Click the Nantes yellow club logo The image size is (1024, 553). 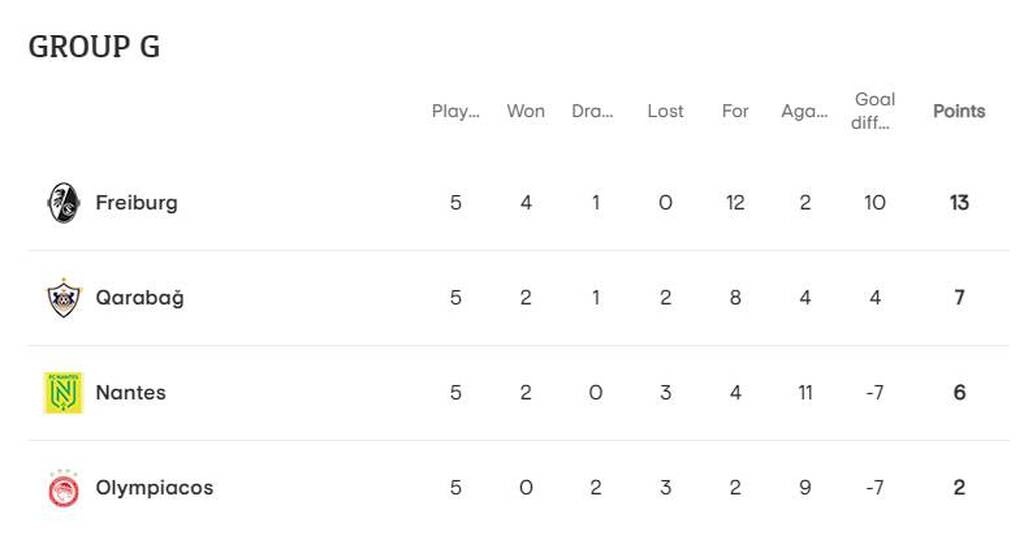64,393
